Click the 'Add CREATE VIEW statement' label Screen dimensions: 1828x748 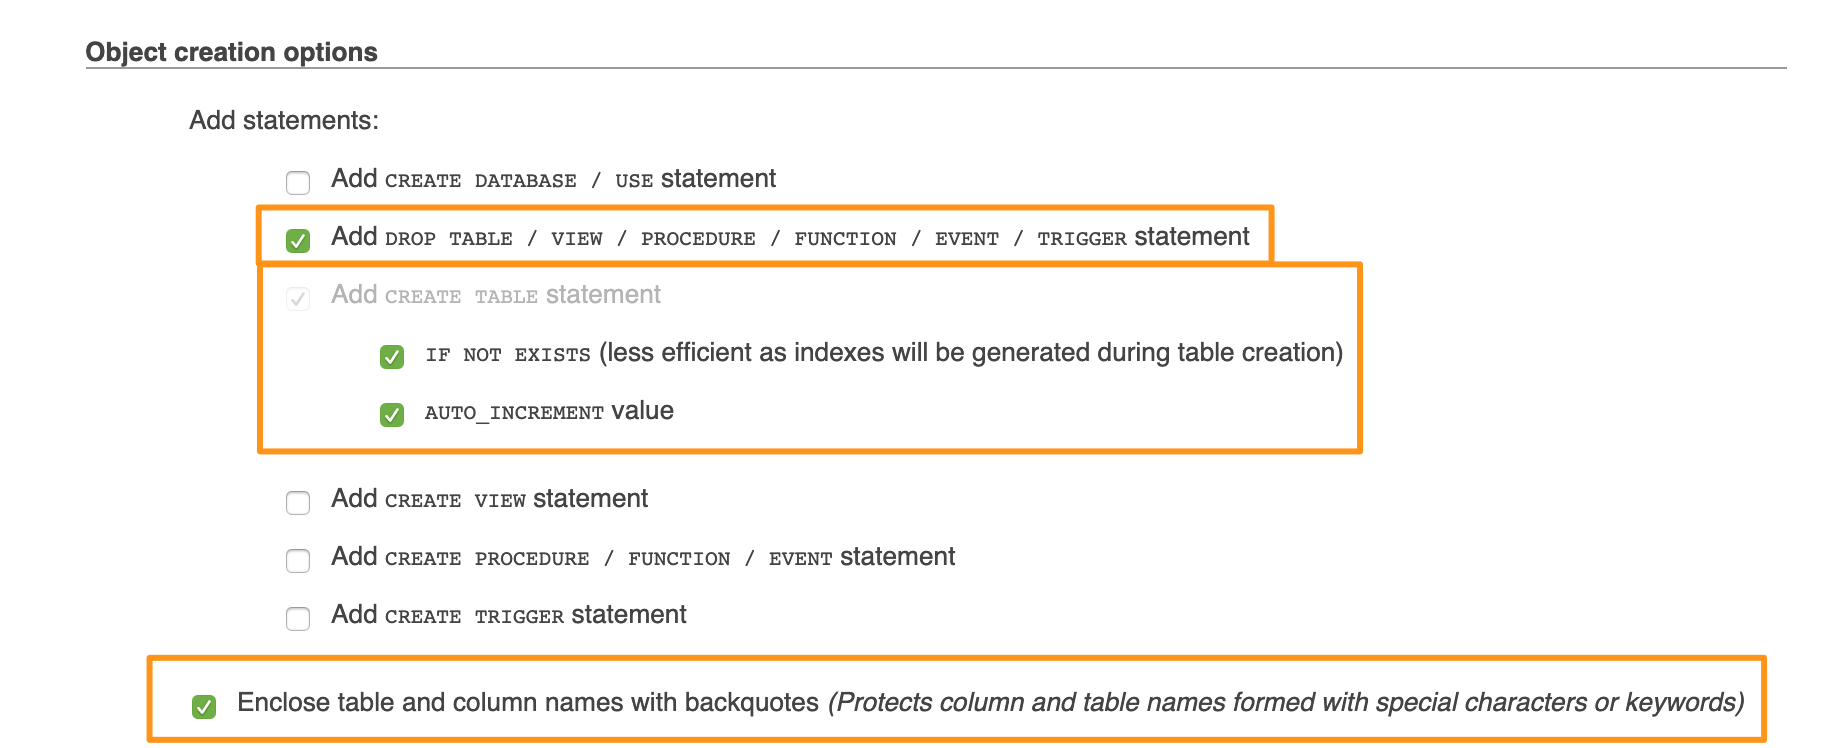[x=489, y=499]
